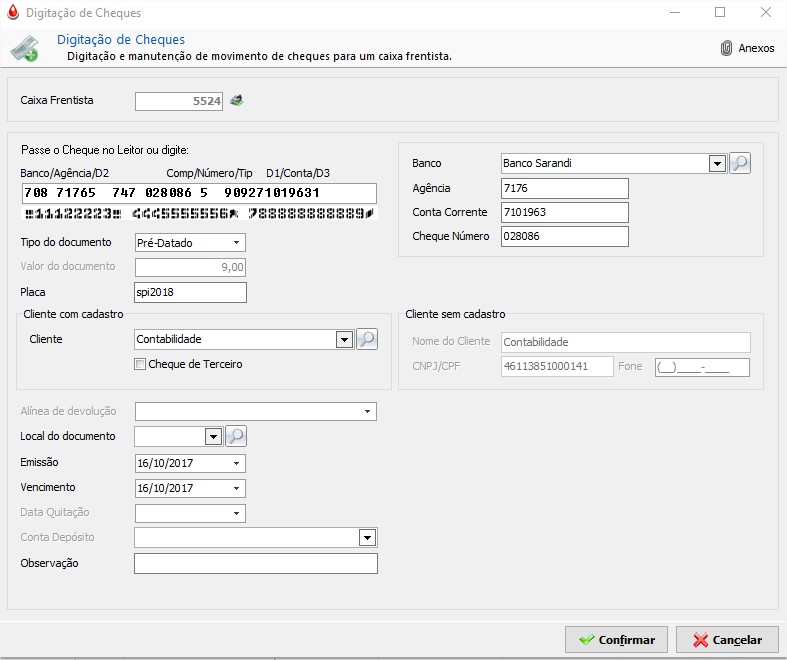Click the CNPJ/CPF field
787x660 pixels.
557,366
